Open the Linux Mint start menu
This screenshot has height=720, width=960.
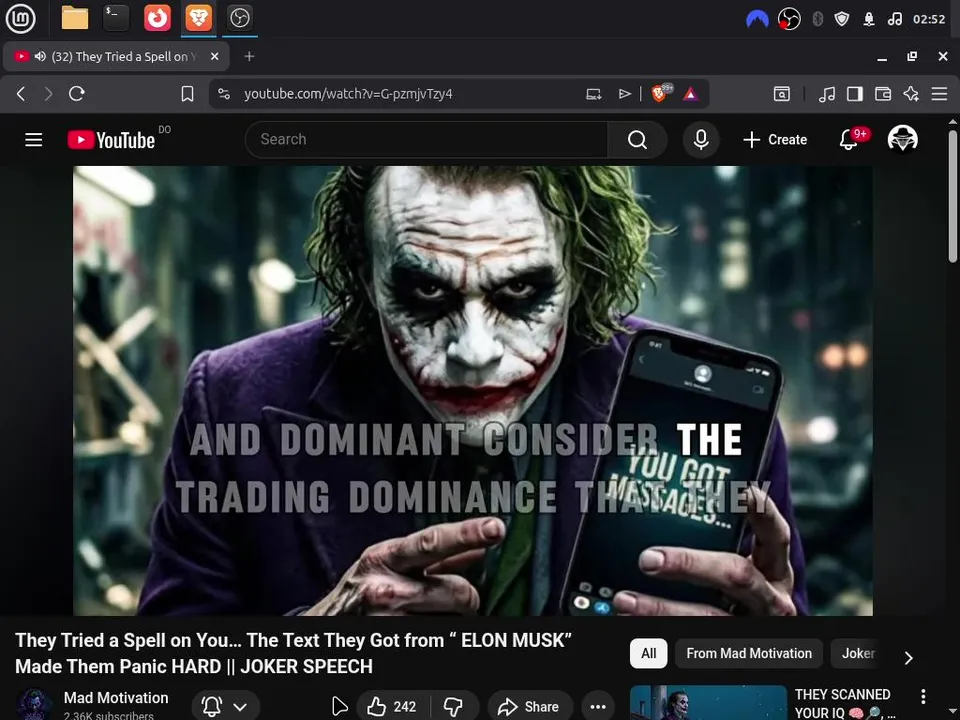click(x=20, y=18)
